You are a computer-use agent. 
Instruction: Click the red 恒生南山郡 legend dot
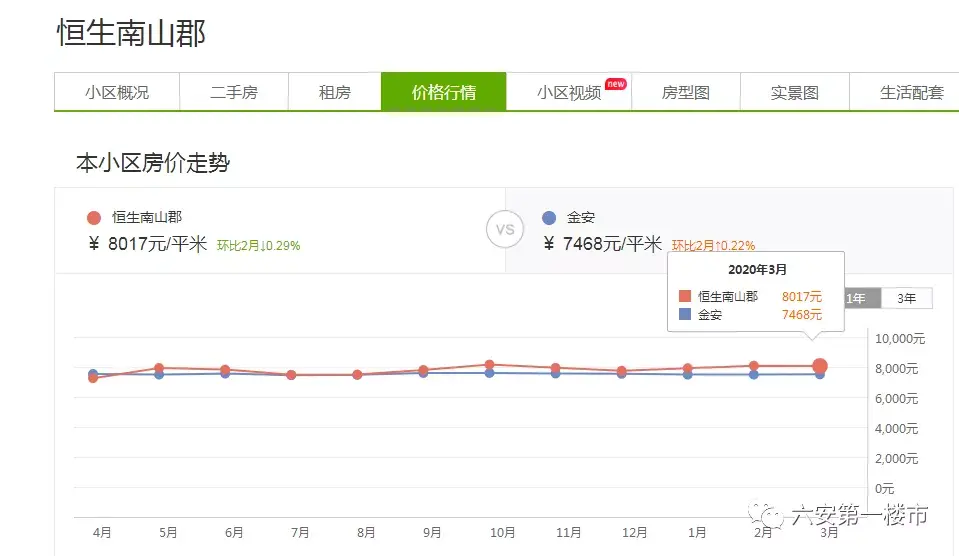[94, 218]
